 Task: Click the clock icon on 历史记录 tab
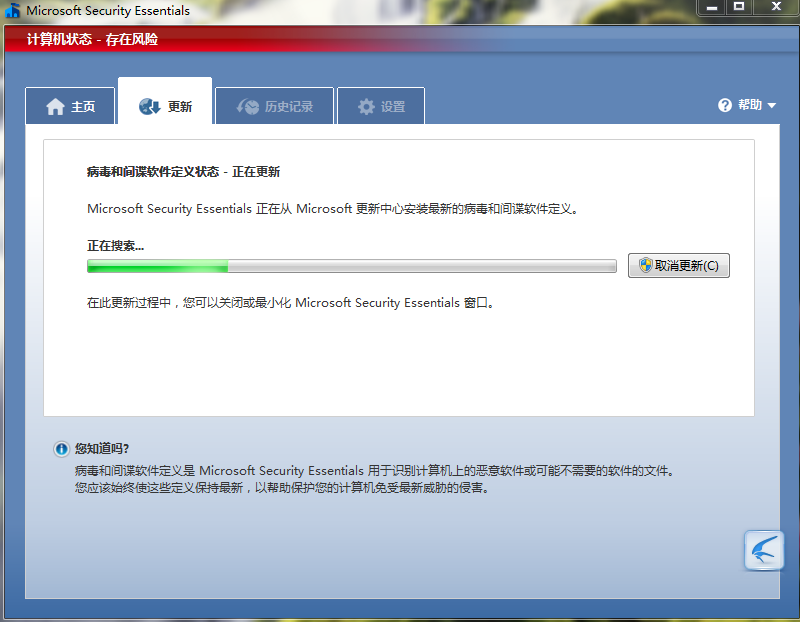pyautogui.click(x=247, y=107)
